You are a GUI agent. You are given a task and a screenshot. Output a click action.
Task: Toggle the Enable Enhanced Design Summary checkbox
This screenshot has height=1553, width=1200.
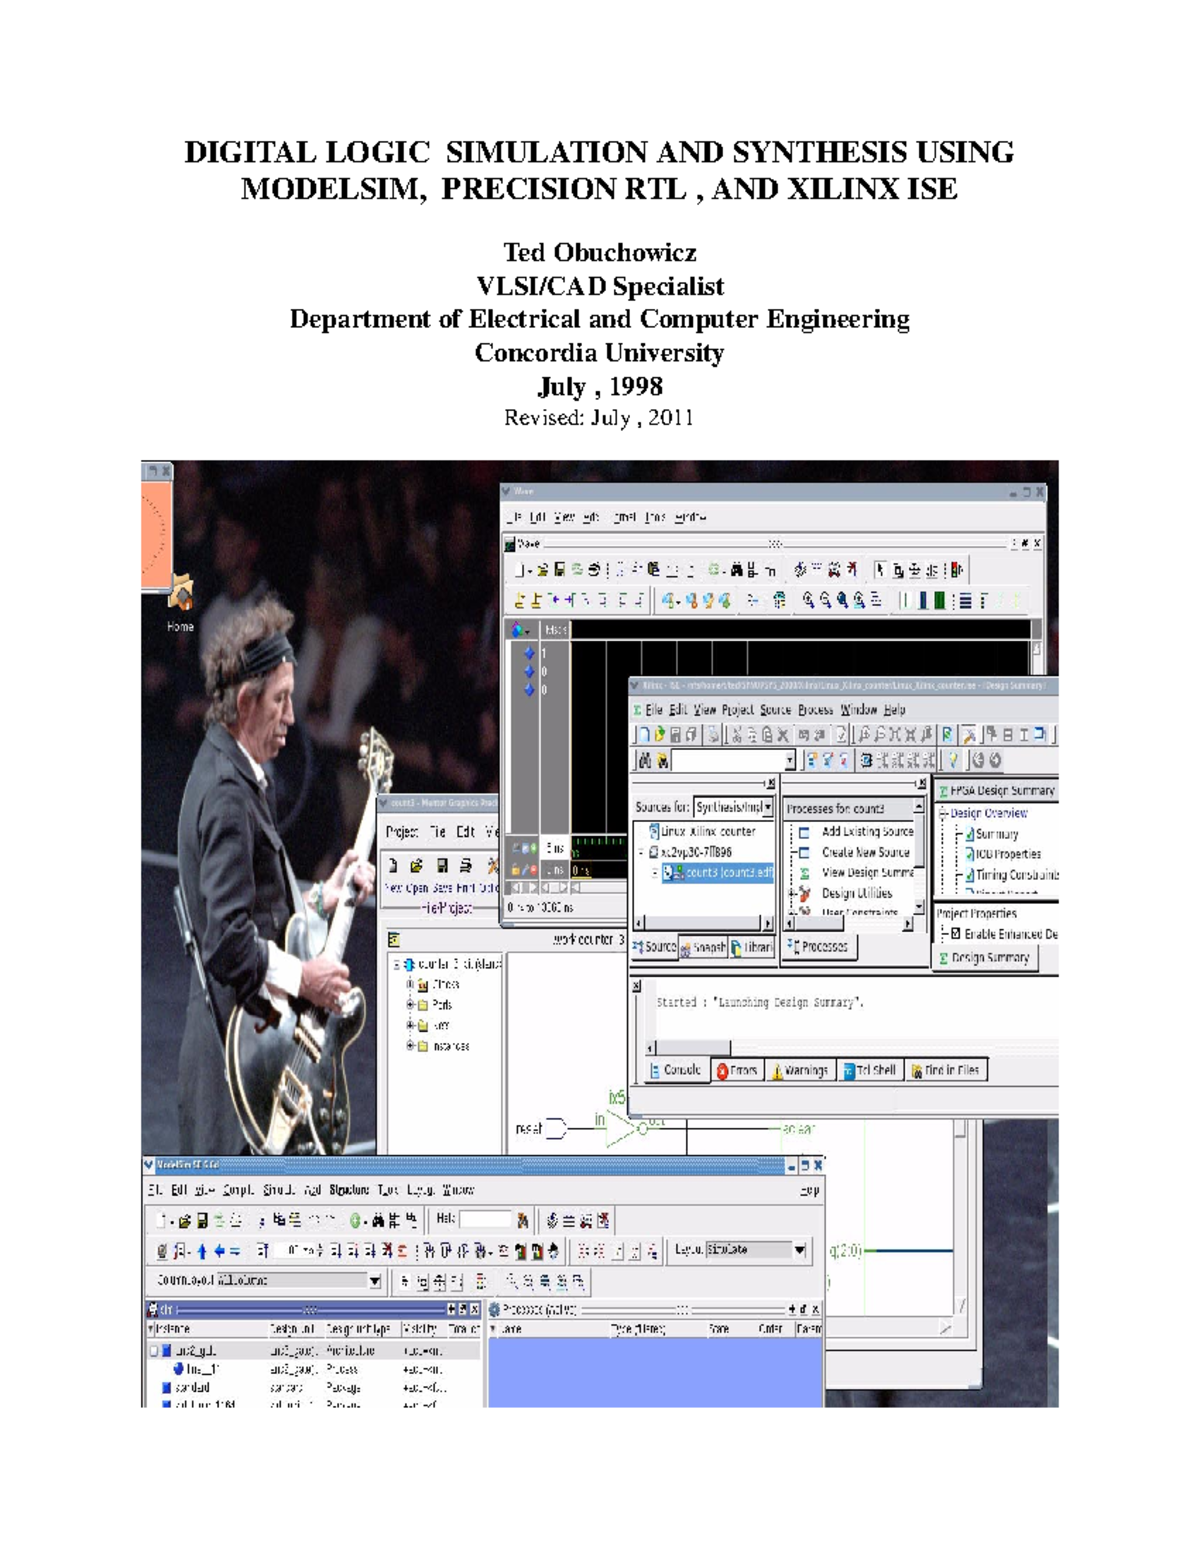pyautogui.click(x=956, y=934)
